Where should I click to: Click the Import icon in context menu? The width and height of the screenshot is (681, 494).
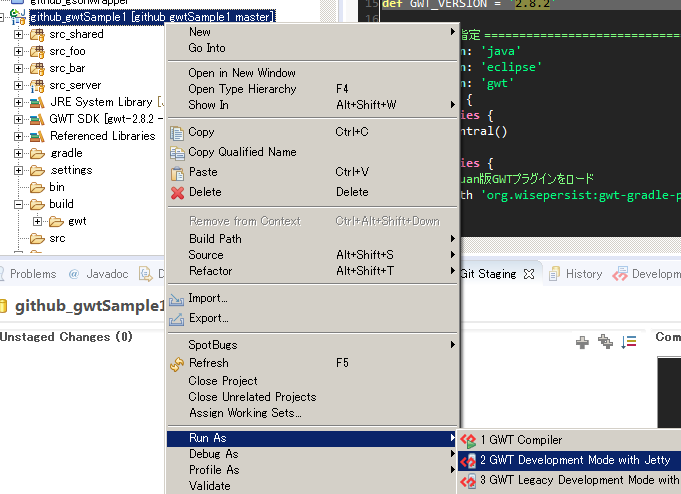click(x=176, y=299)
